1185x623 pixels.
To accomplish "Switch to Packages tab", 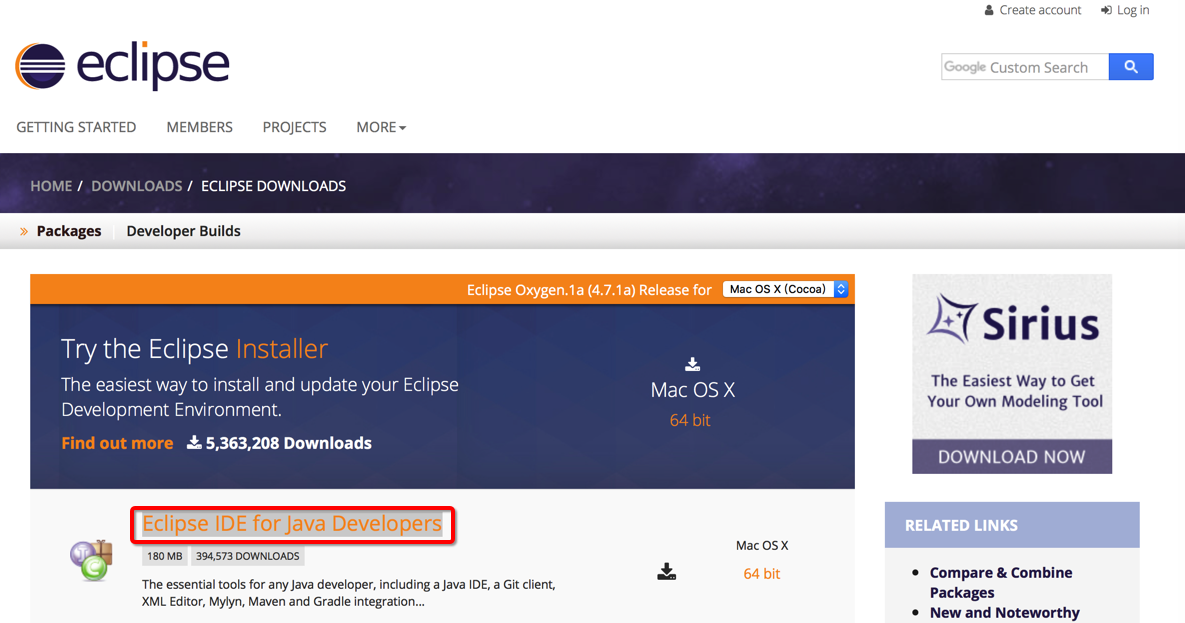I will point(69,231).
